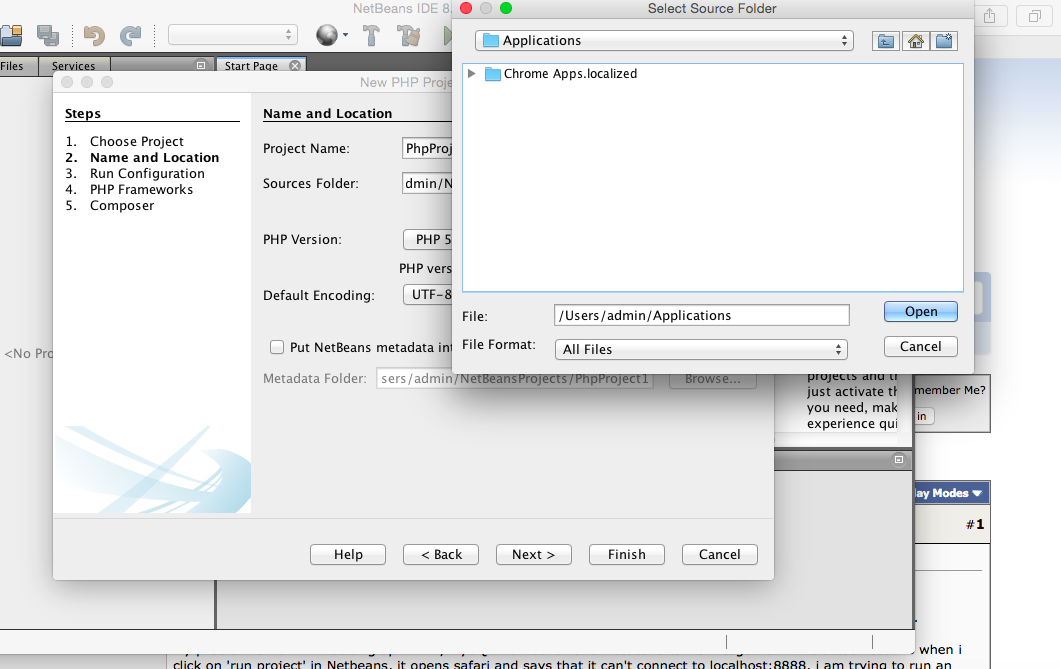This screenshot has width=1061, height=669.
Task: Click the Safari share icon
Action: 989,16
